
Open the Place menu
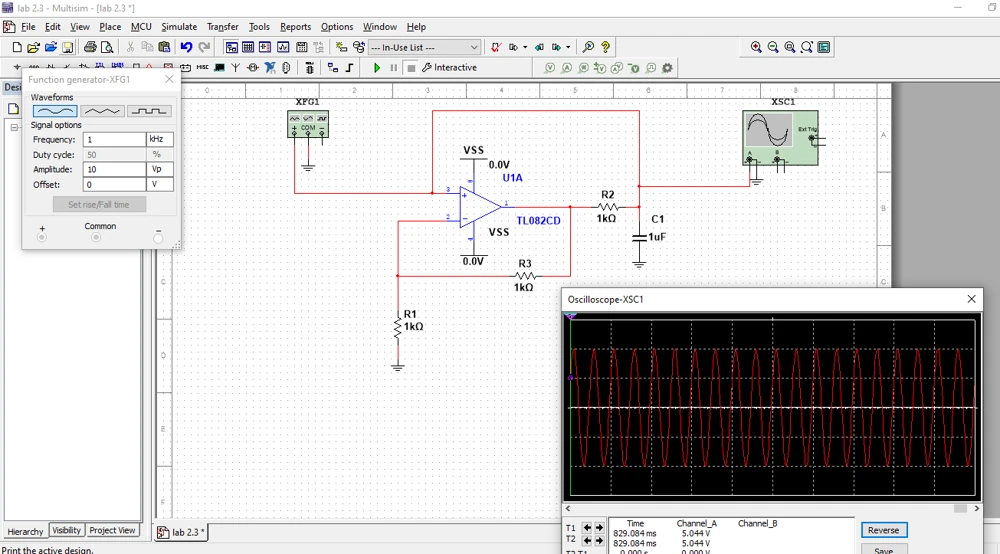click(x=110, y=27)
